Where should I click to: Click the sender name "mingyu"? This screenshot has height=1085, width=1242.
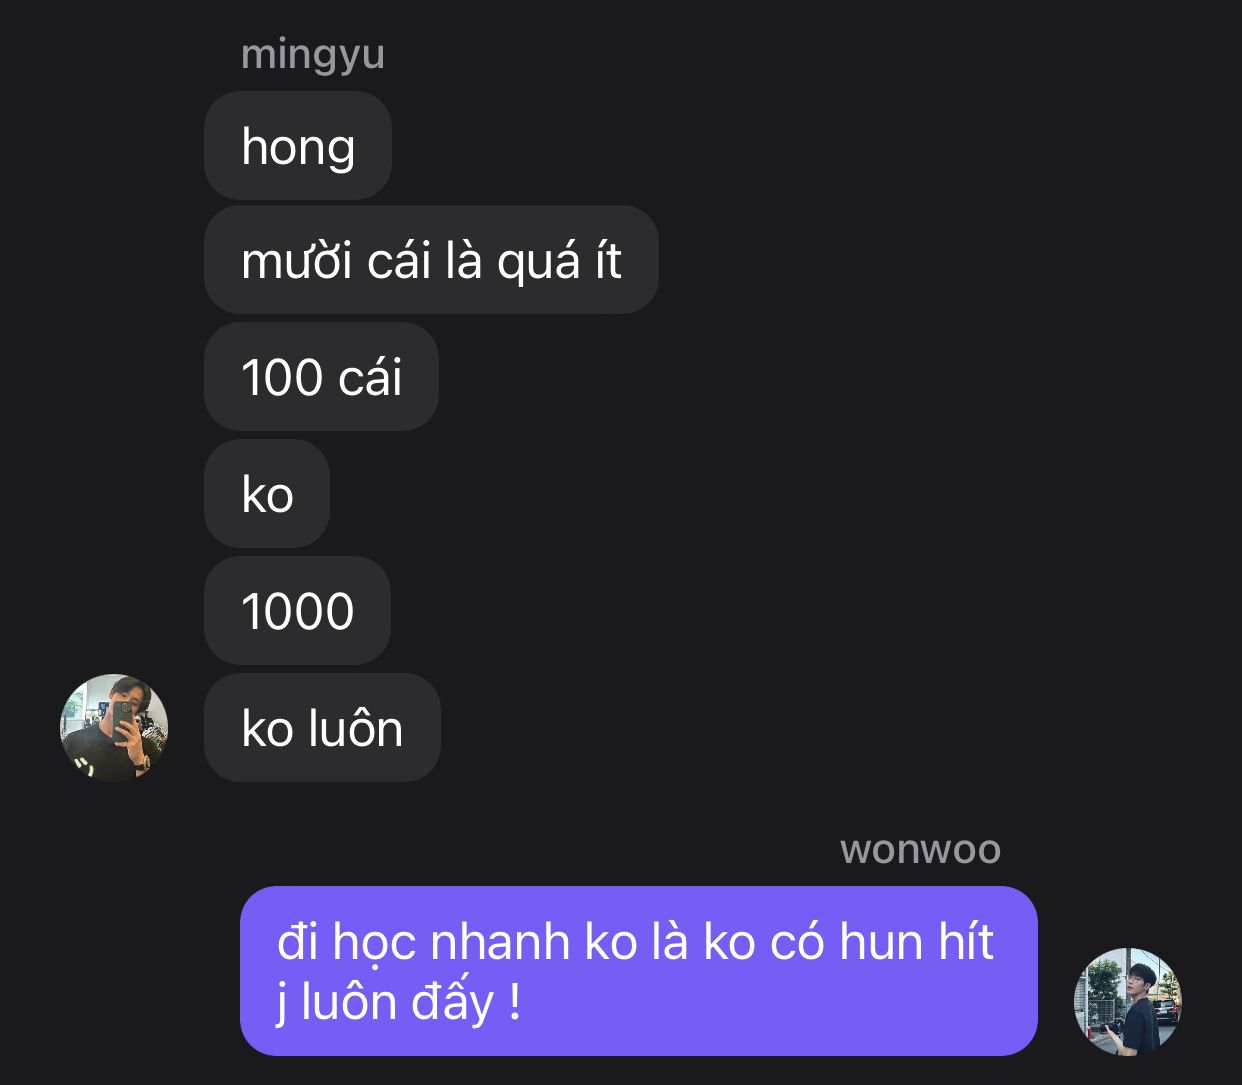tap(313, 53)
